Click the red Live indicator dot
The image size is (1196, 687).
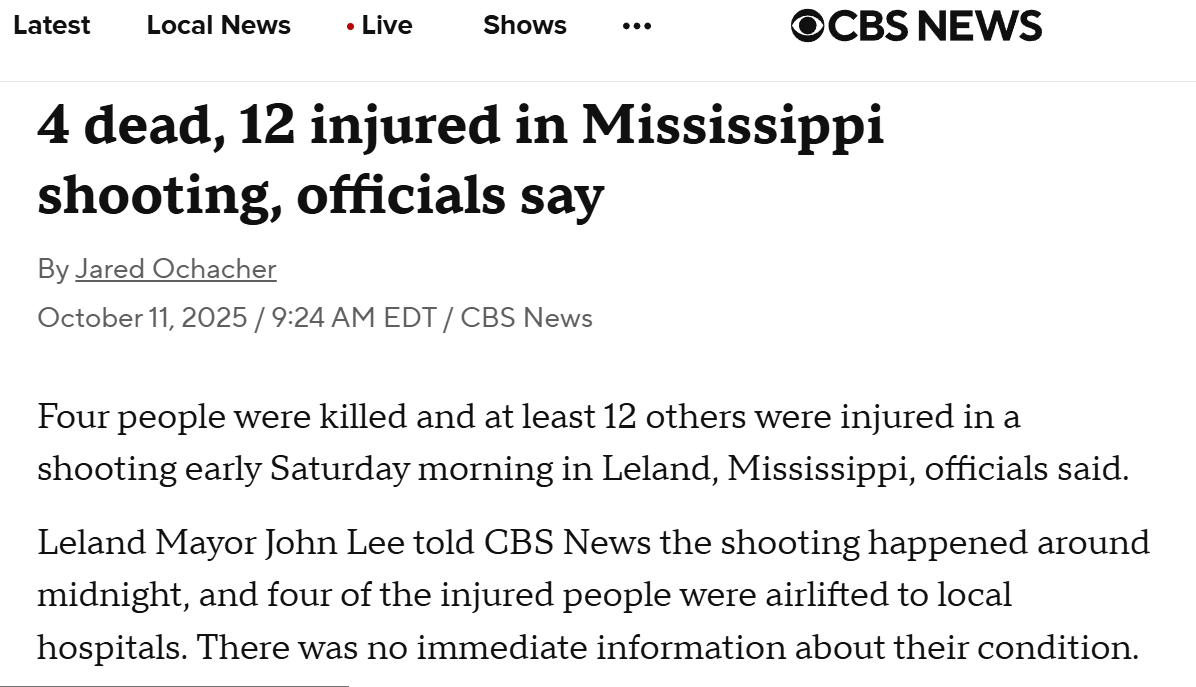(350, 27)
